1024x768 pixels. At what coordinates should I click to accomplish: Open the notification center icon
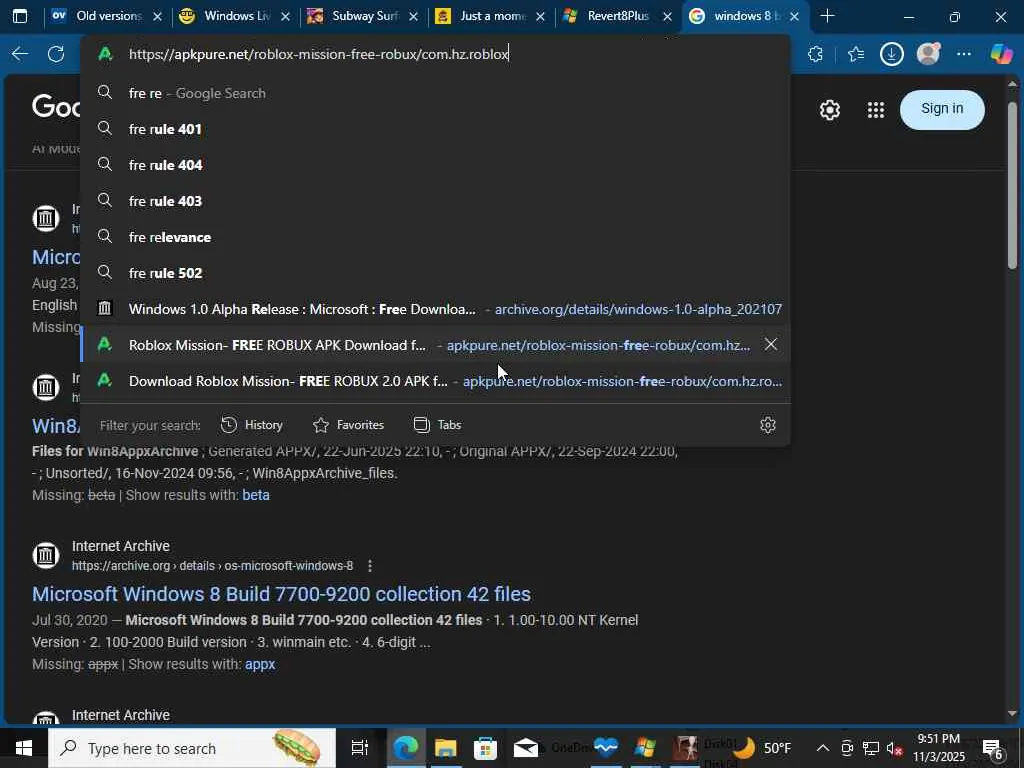(993, 748)
